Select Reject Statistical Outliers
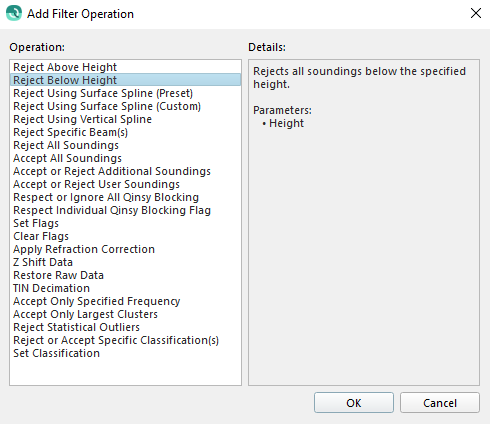The image size is (490, 424). (125, 327)
